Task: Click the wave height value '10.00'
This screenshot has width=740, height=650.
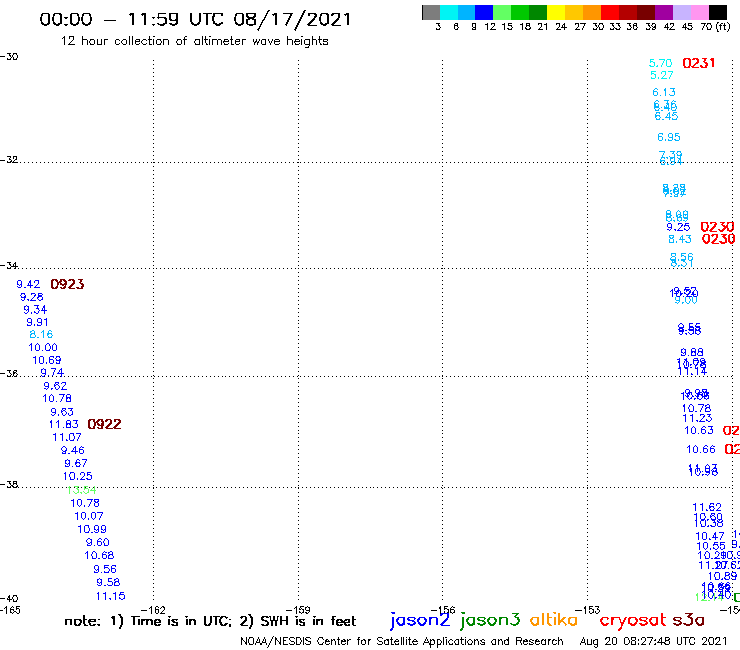Action: (x=43, y=347)
